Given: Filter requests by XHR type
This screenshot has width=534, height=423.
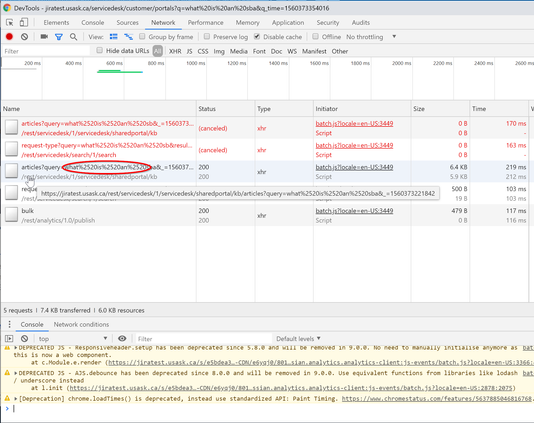Looking at the screenshot, I should click(175, 51).
